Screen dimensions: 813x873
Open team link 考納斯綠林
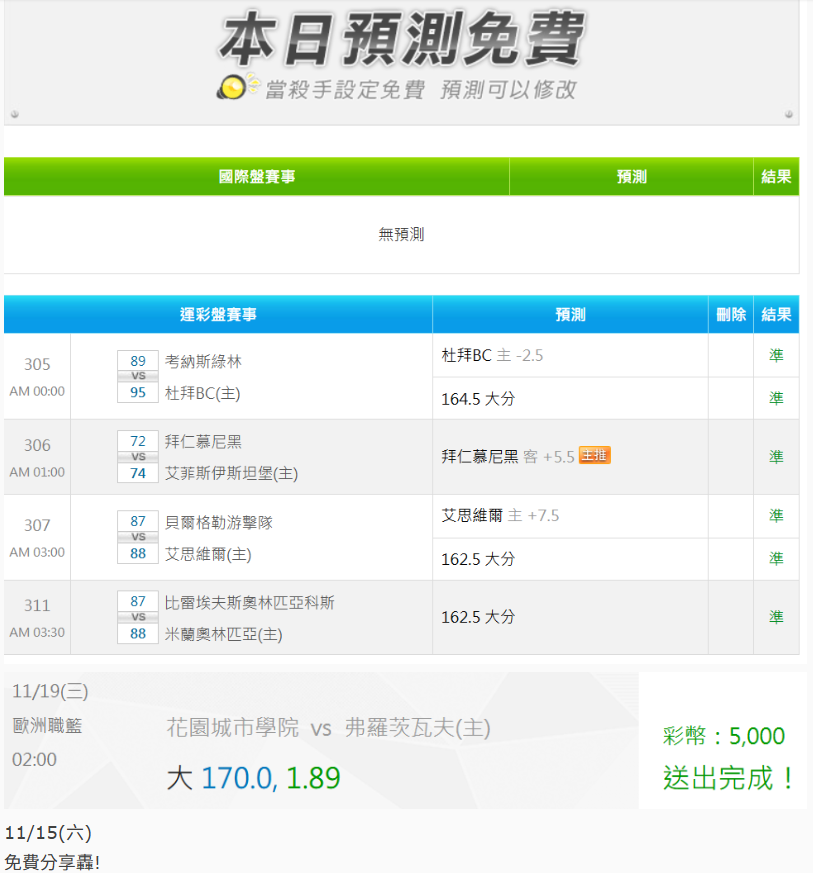pyautogui.click(x=203, y=361)
